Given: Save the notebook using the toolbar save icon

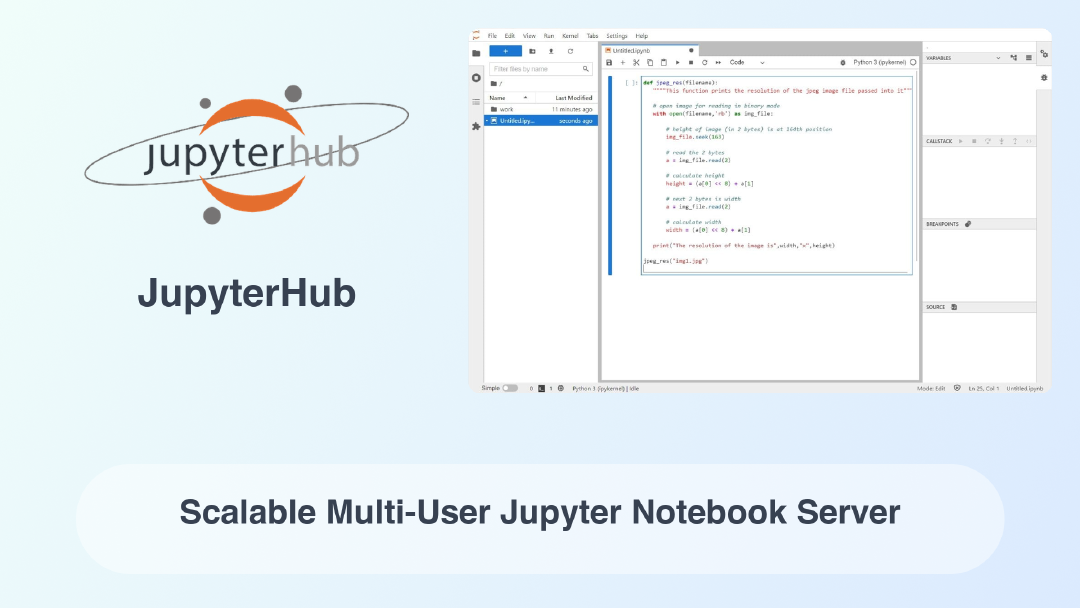Looking at the screenshot, I should [609, 62].
